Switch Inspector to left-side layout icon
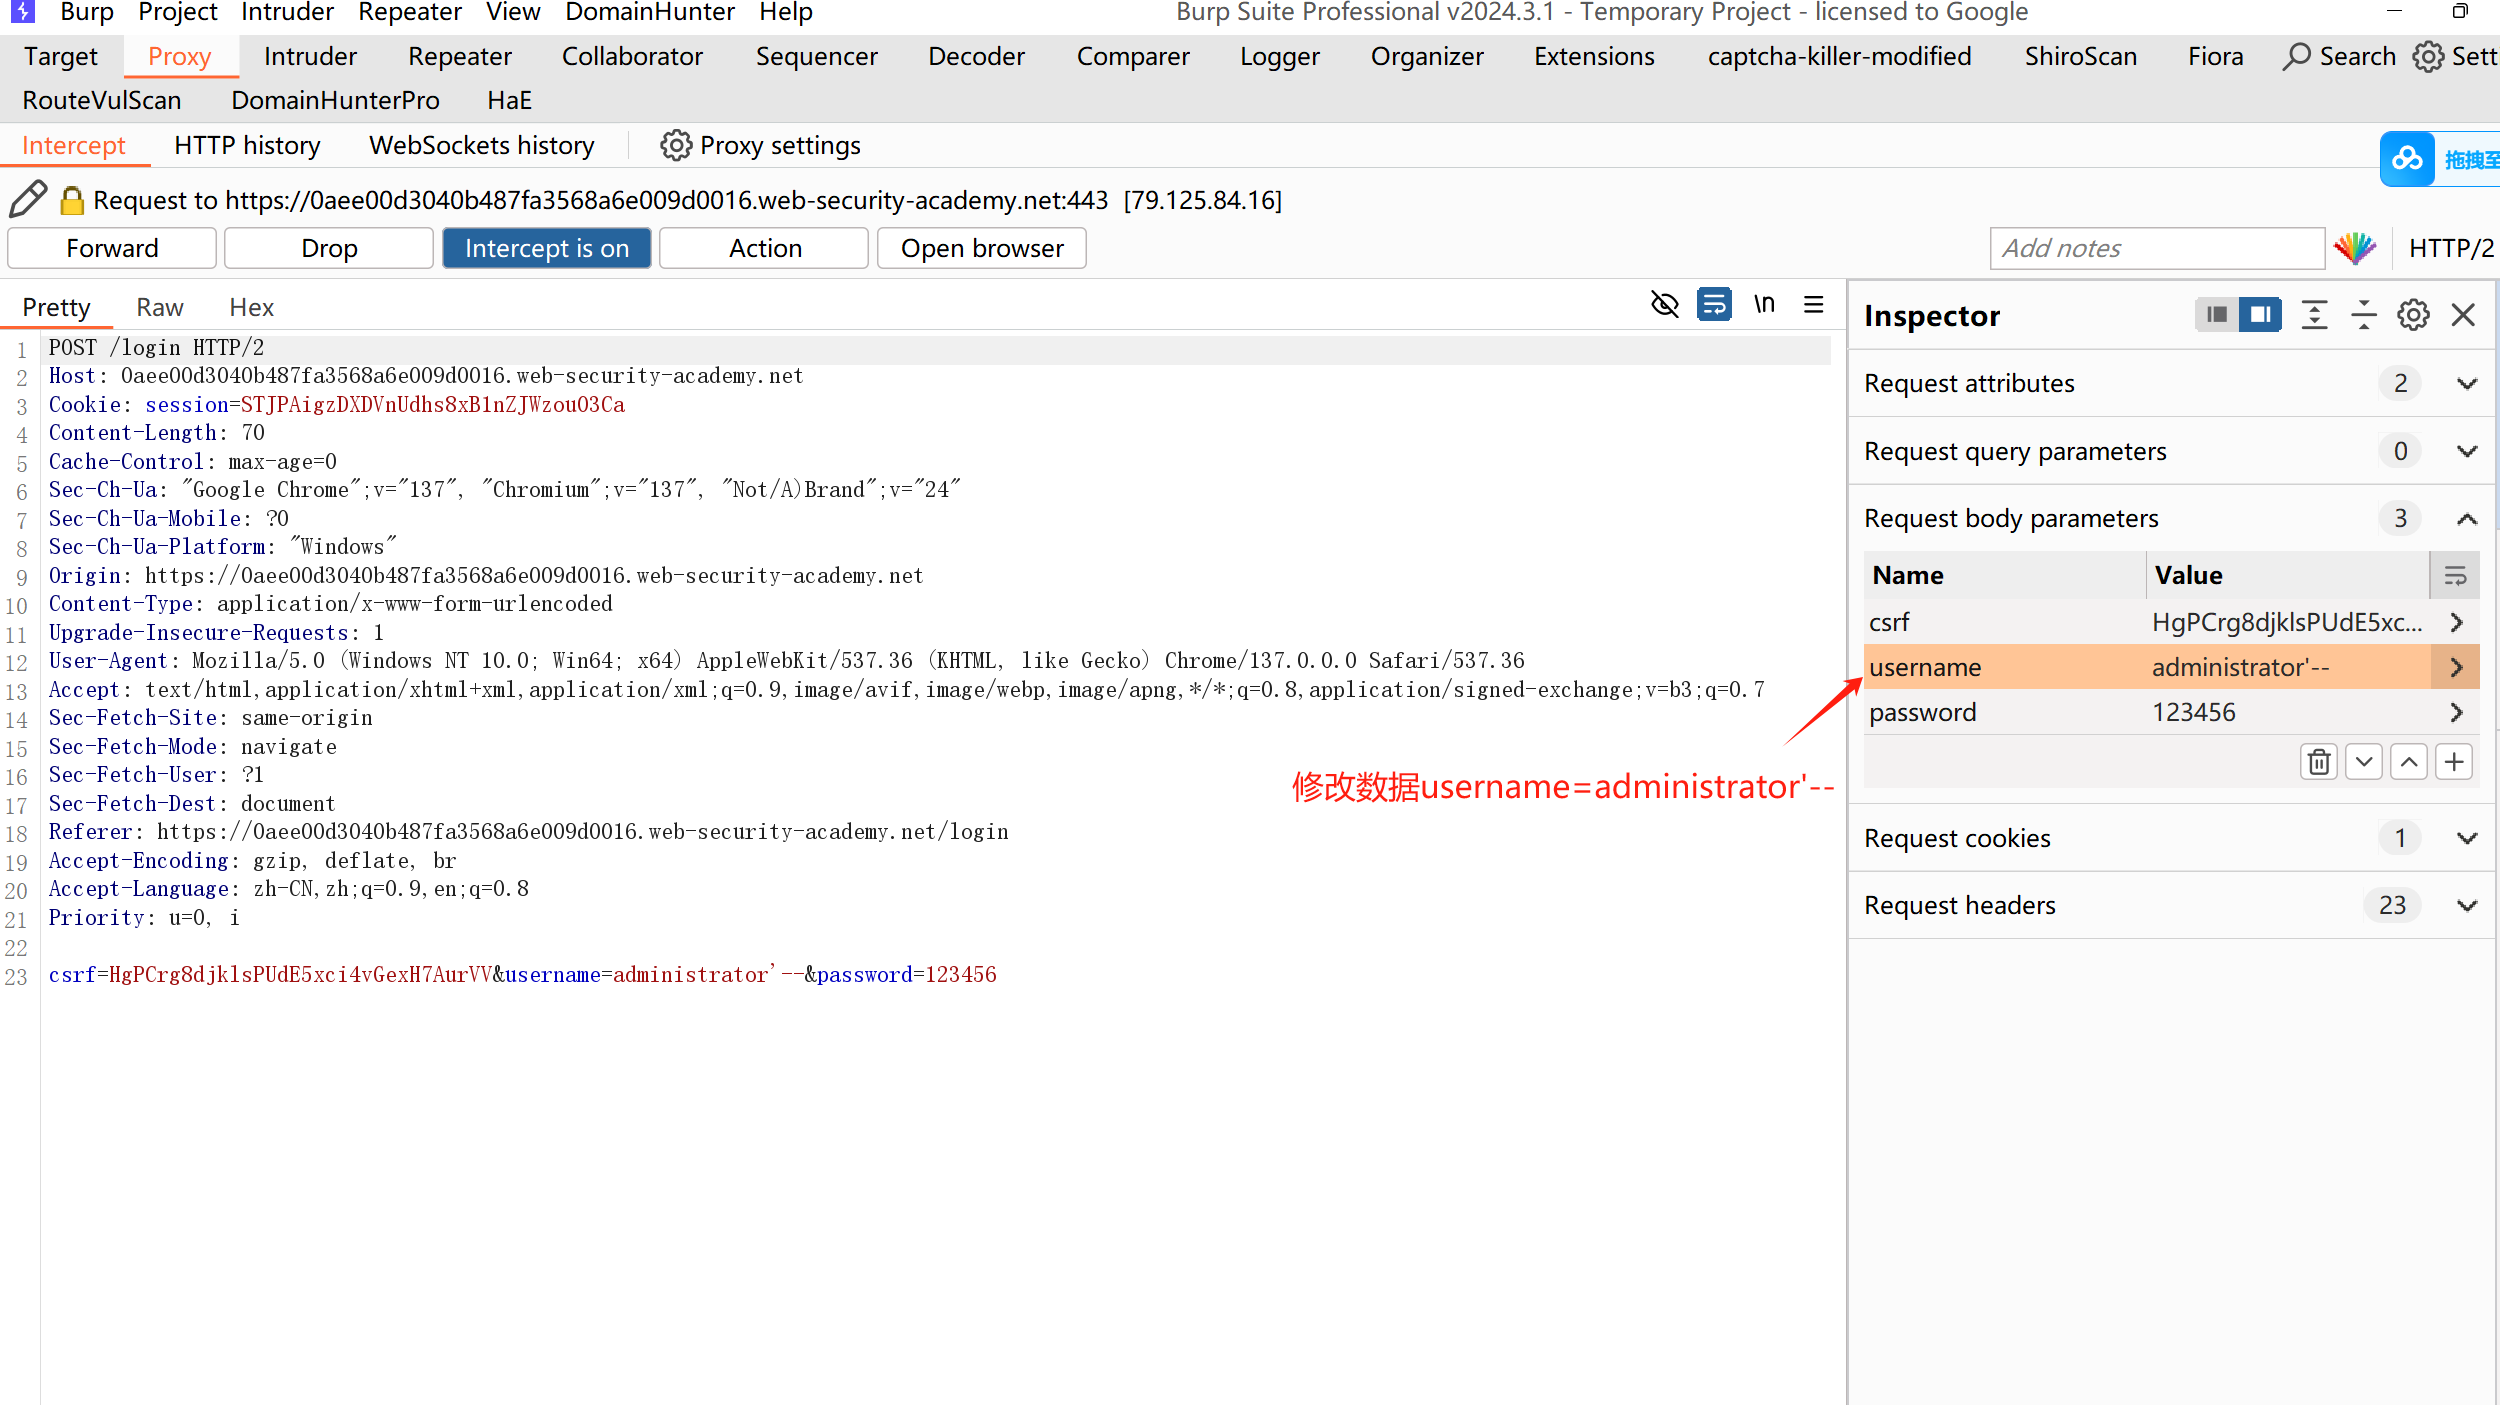Screen dimensions: 2500x1405 coord(2217,315)
